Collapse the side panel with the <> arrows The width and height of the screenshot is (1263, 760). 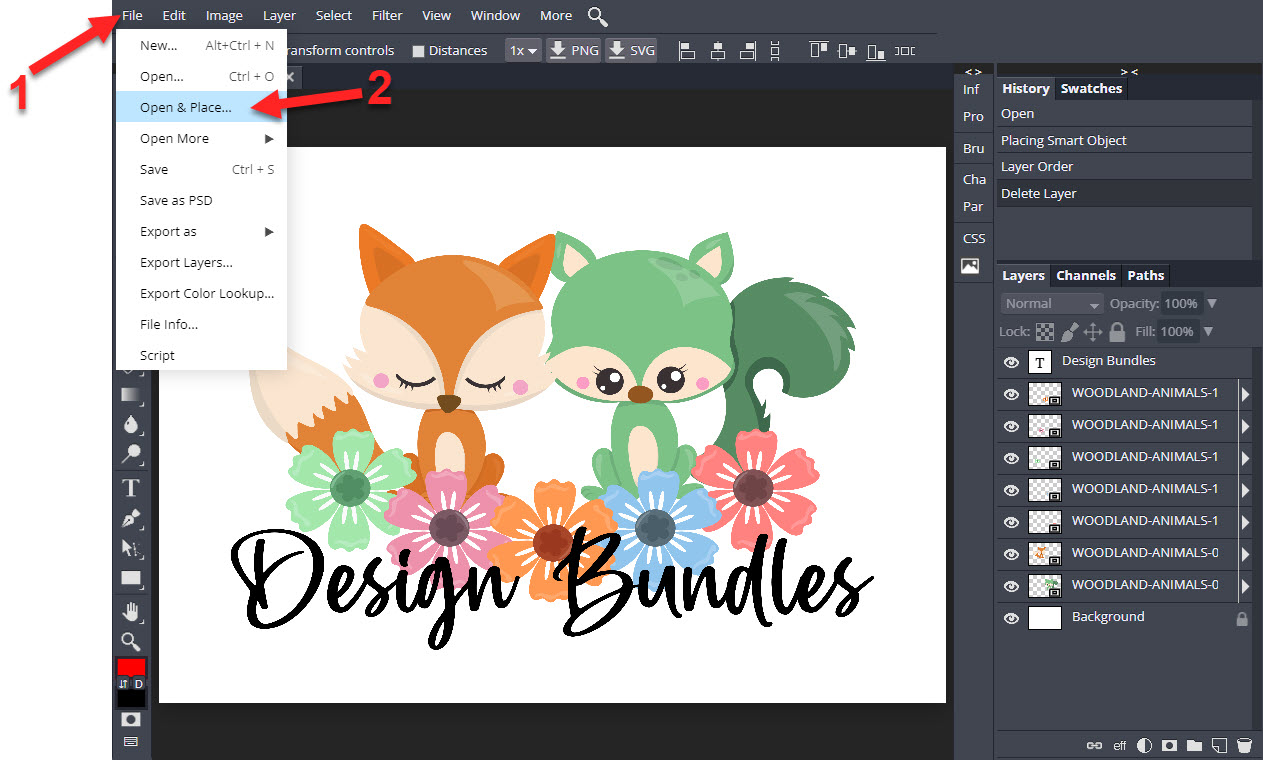pyautogui.click(x=972, y=71)
